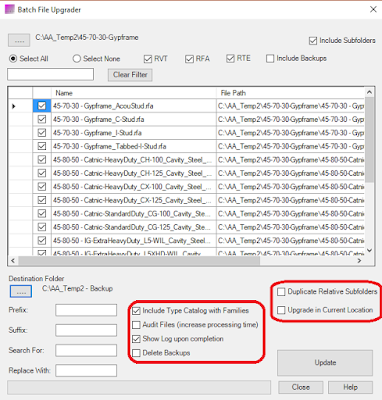Viewport: 382px width, 400px height.
Task: Click the vertical scrollbar thumb
Action: (369, 140)
